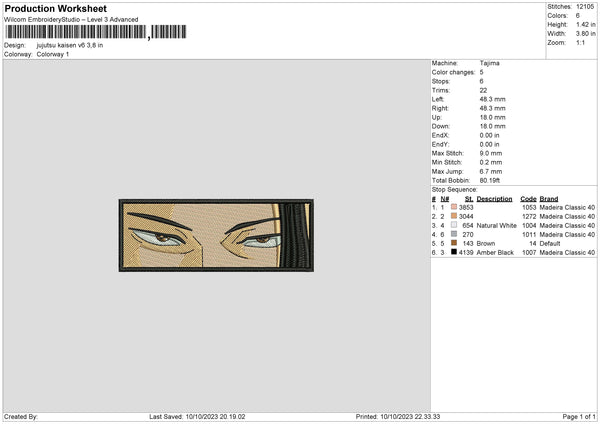The width and height of the screenshot is (600, 424).
Task: Select the Amber Black thread swatch
Action: 454,252
